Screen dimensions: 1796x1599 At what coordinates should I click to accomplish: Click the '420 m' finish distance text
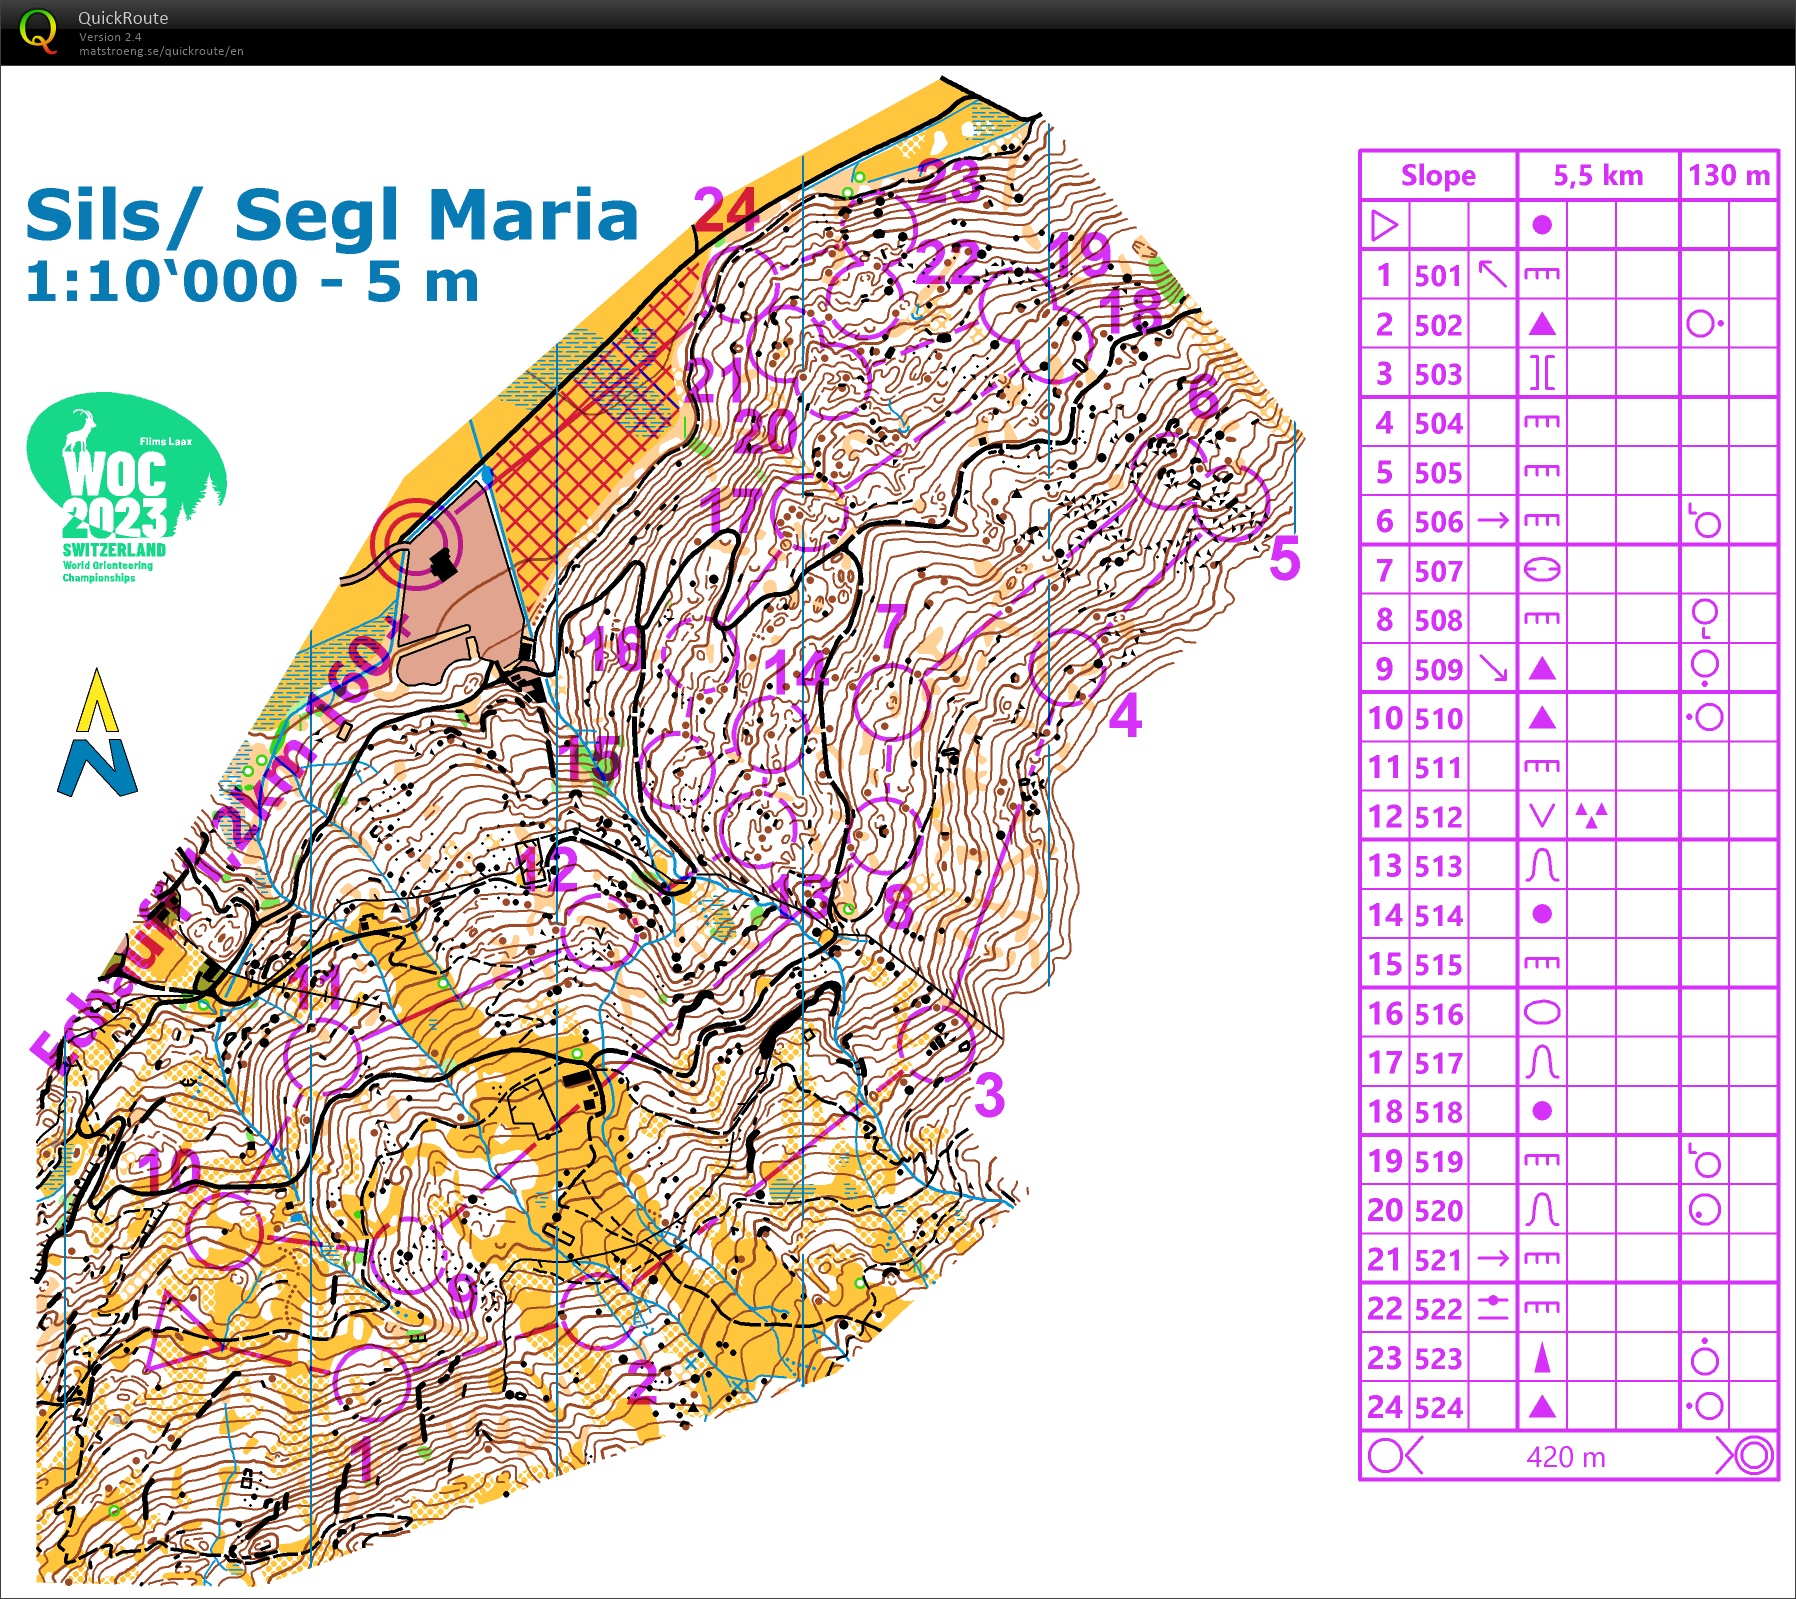pyautogui.click(x=1566, y=1457)
